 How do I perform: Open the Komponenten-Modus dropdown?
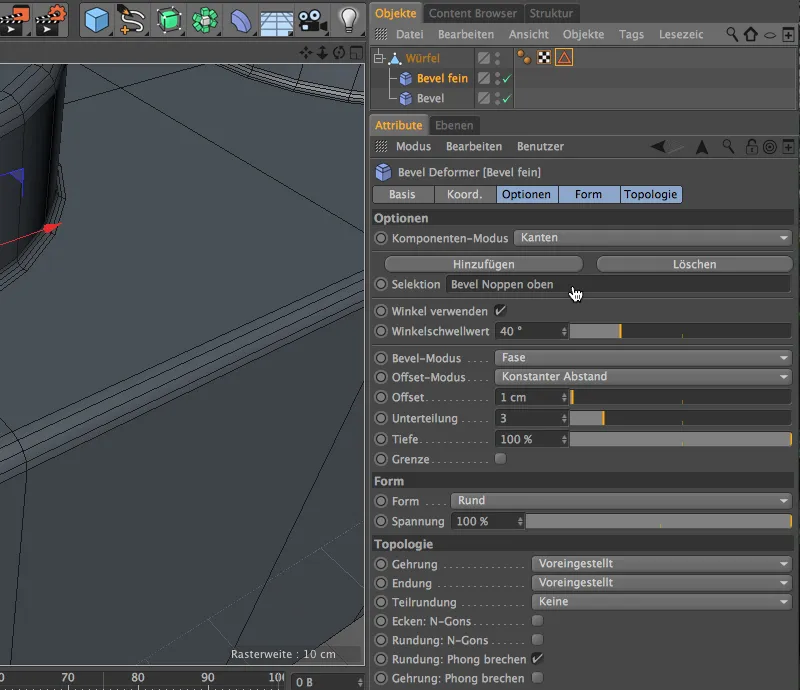(653, 238)
